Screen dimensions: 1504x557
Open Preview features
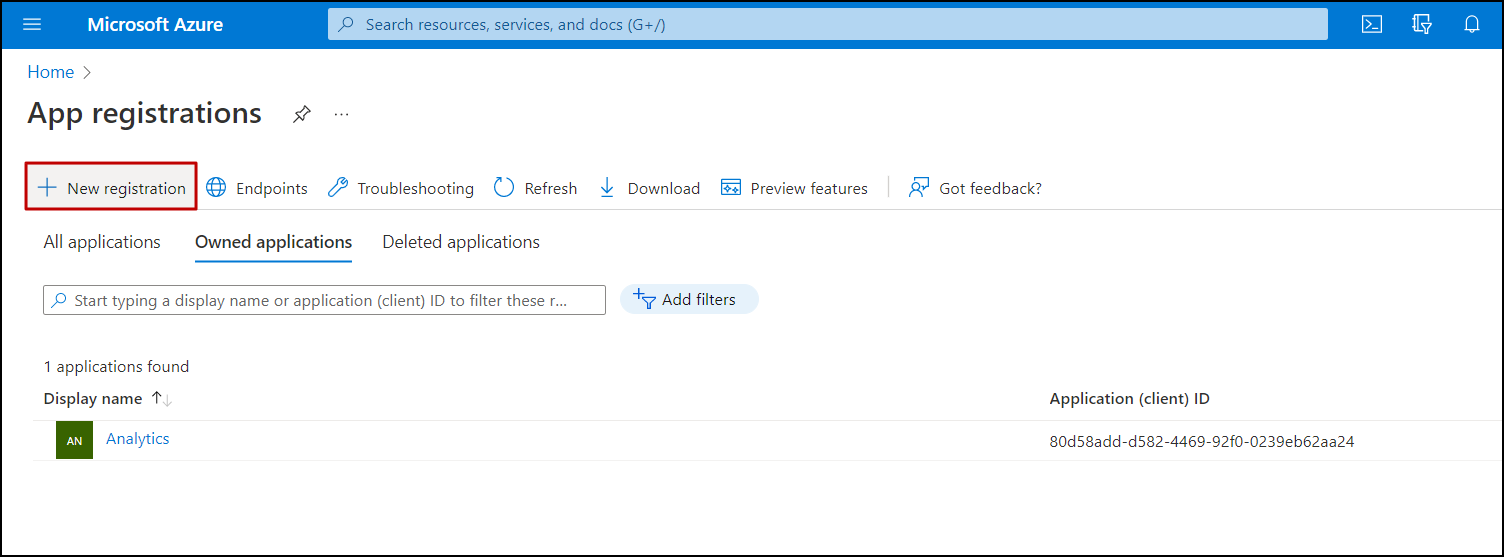coord(794,188)
